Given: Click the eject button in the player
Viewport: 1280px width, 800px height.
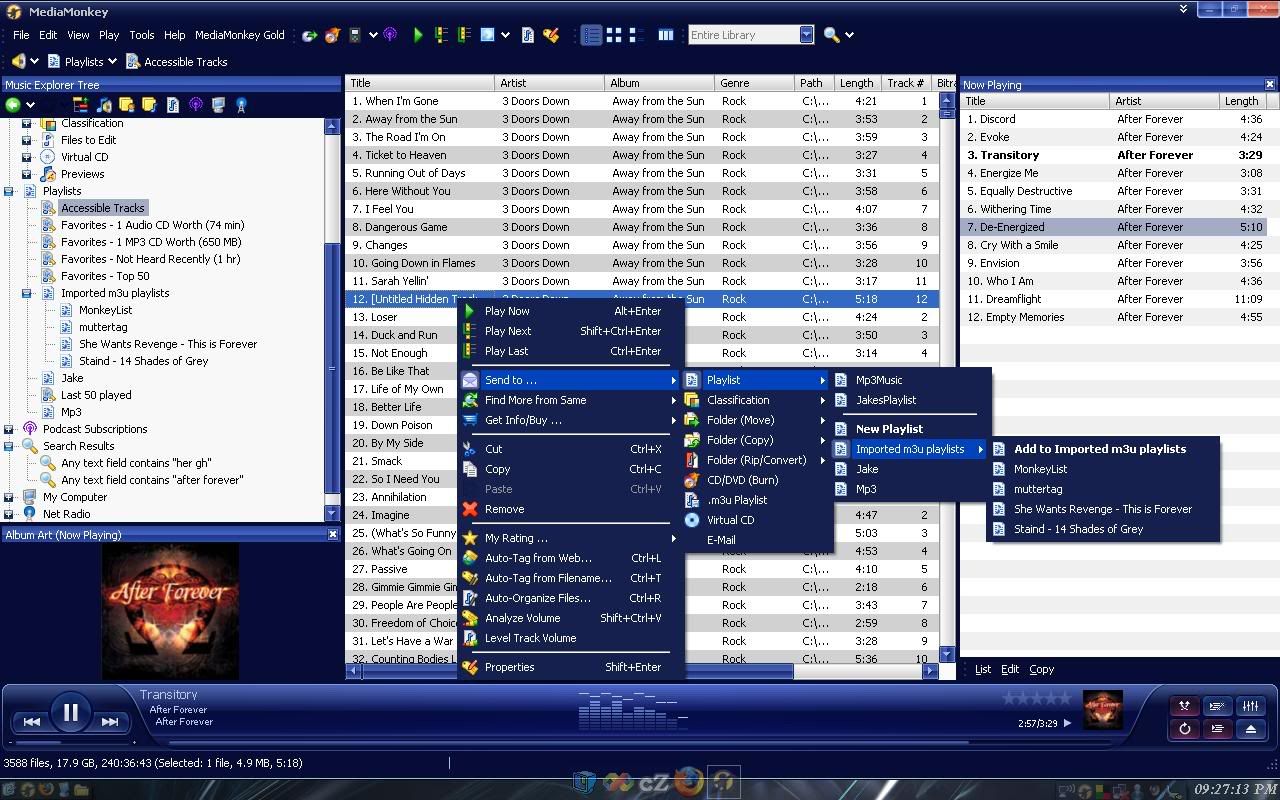Looking at the screenshot, I should (x=1250, y=729).
